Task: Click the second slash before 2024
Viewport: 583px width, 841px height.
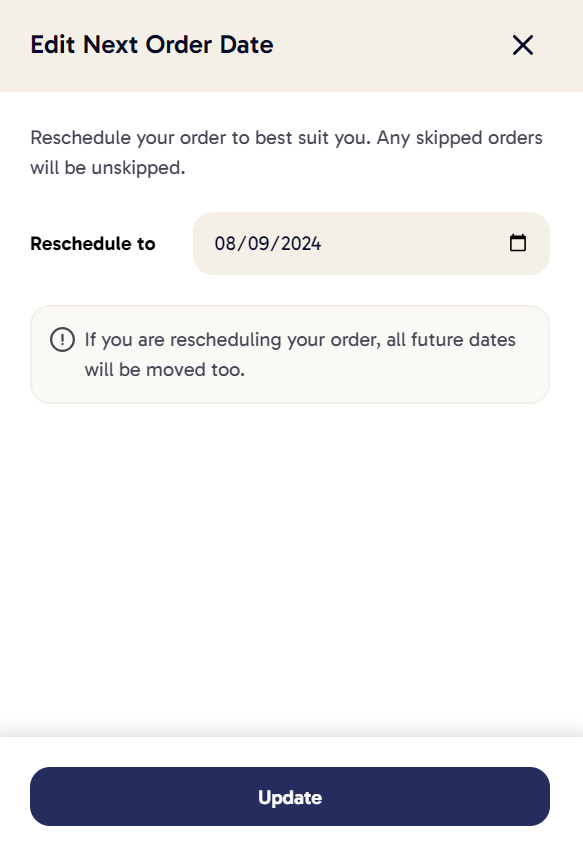Action: (x=275, y=244)
